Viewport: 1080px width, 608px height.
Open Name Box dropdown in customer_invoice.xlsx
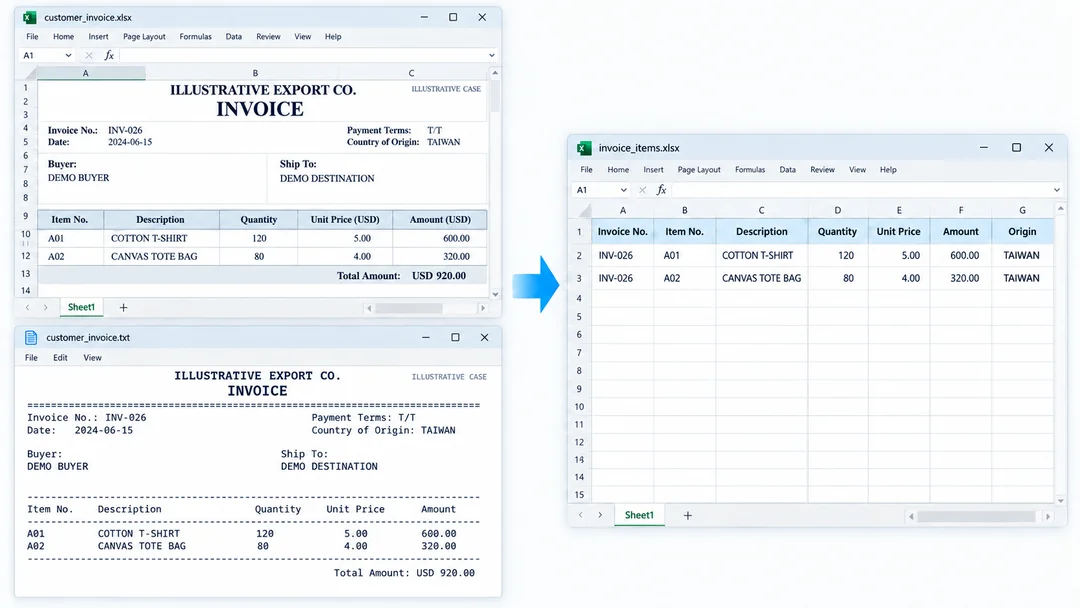click(x=68, y=55)
